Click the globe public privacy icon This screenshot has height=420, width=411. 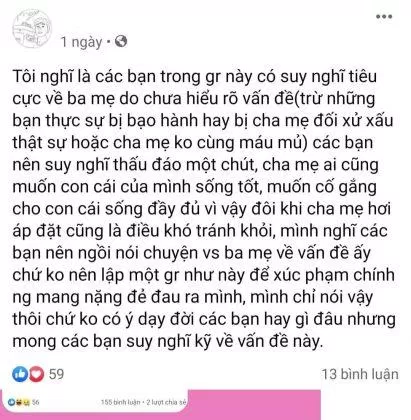121,42
